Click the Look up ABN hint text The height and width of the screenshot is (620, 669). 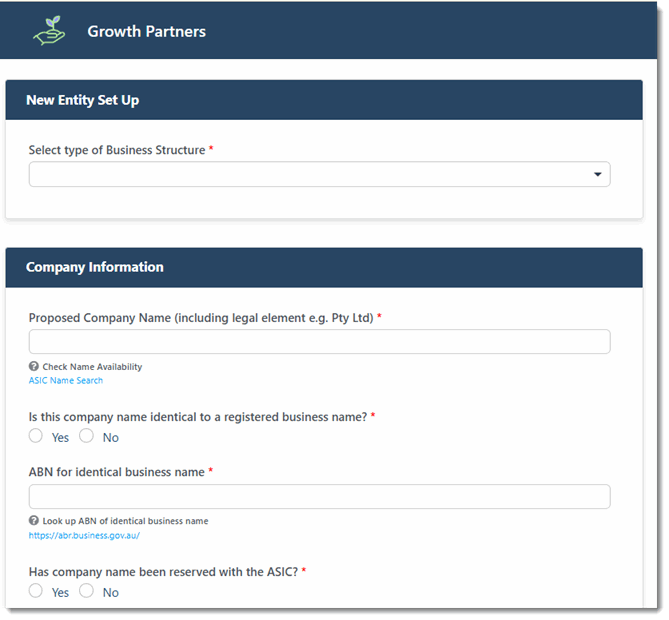click(x=125, y=521)
